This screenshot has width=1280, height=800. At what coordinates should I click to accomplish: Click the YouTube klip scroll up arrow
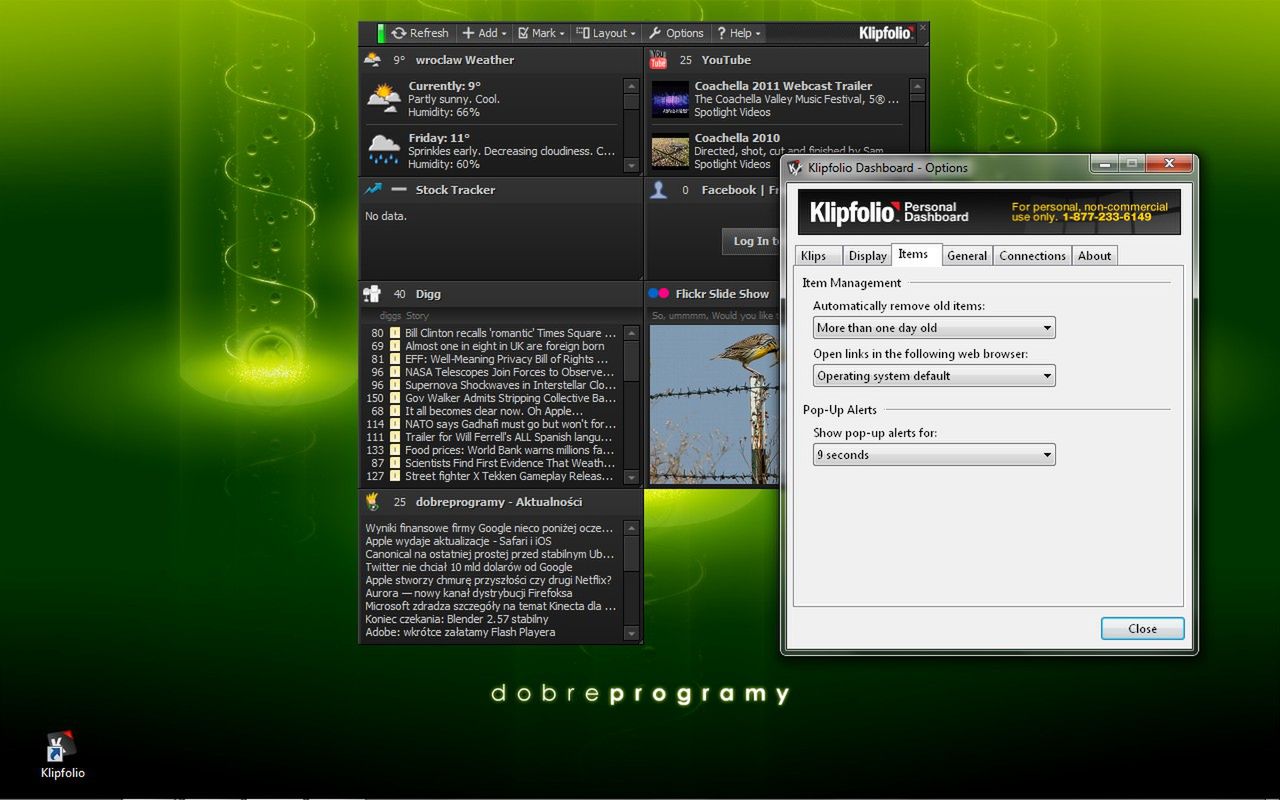917,87
